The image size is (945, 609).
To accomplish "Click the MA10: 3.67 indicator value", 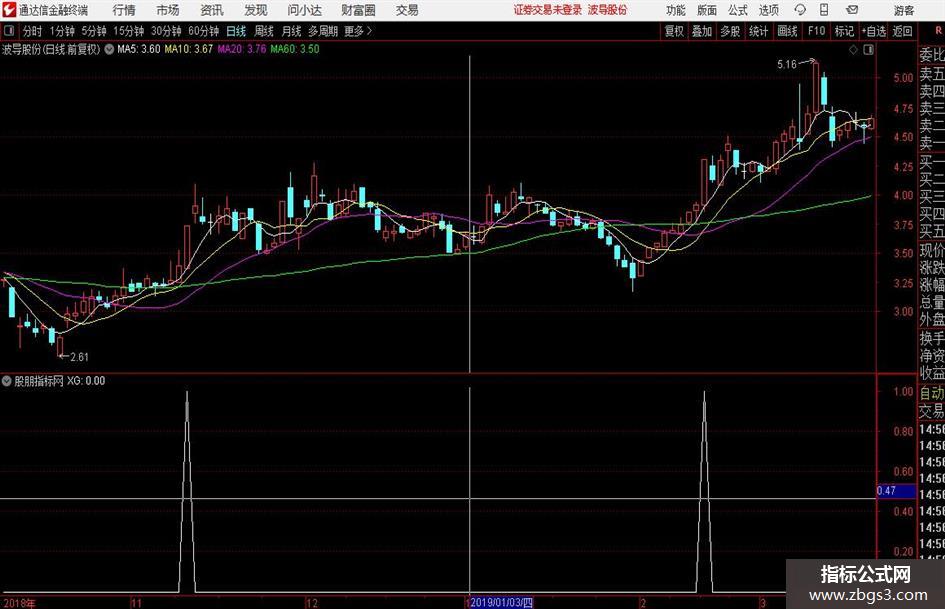I will tap(189, 49).
